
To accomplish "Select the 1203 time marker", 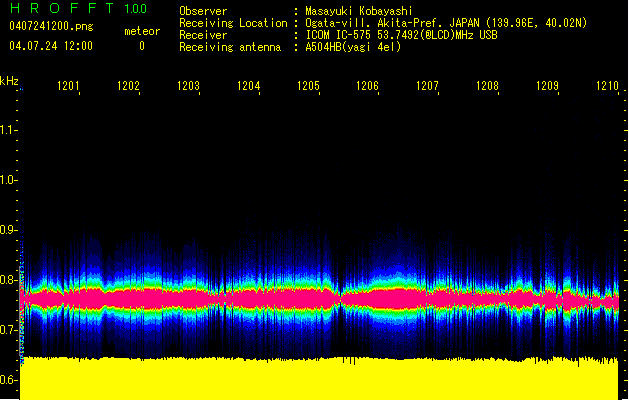I will (x=189, y=87).
